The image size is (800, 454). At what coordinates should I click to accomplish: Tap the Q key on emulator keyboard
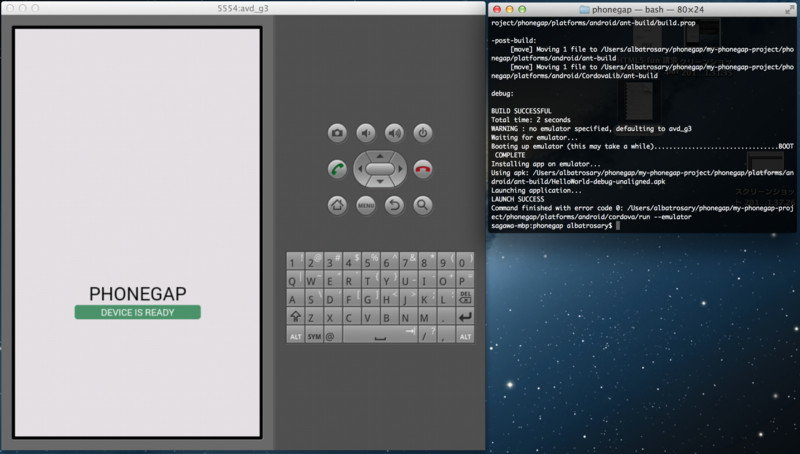(x=295, y=280)
